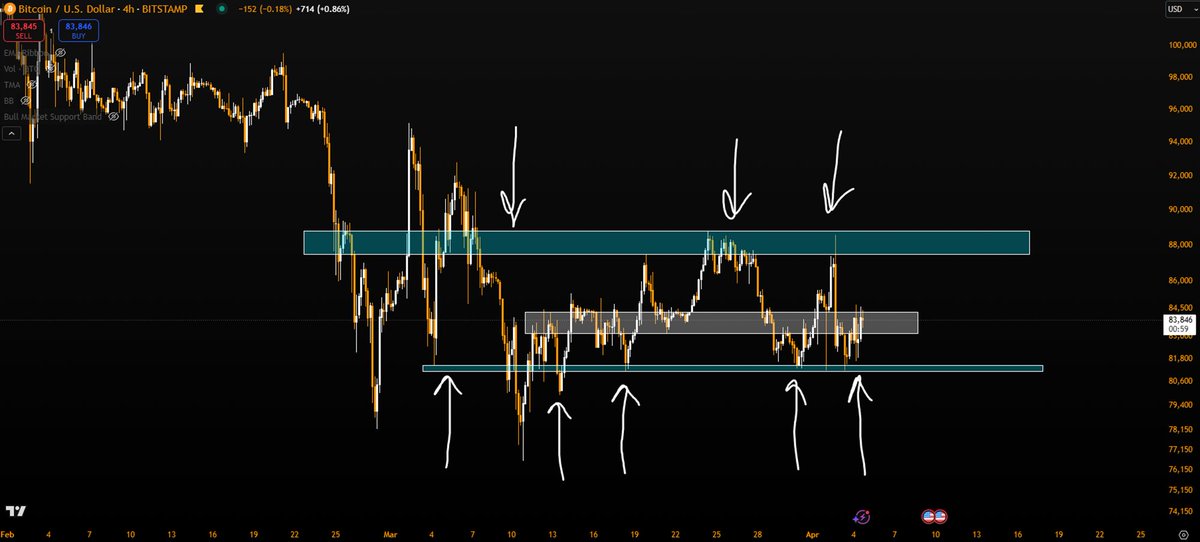Toggle Bull Market Support Band visibility eye
The height and width of the screenshot is (542, 1200).
pyautogui.click(x=113, y=116)
